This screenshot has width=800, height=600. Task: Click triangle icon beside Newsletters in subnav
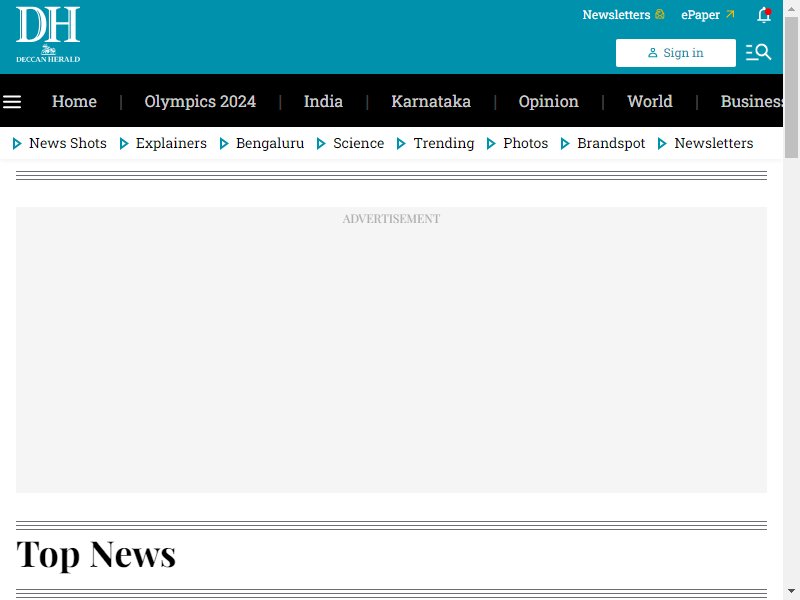[662, 143]
